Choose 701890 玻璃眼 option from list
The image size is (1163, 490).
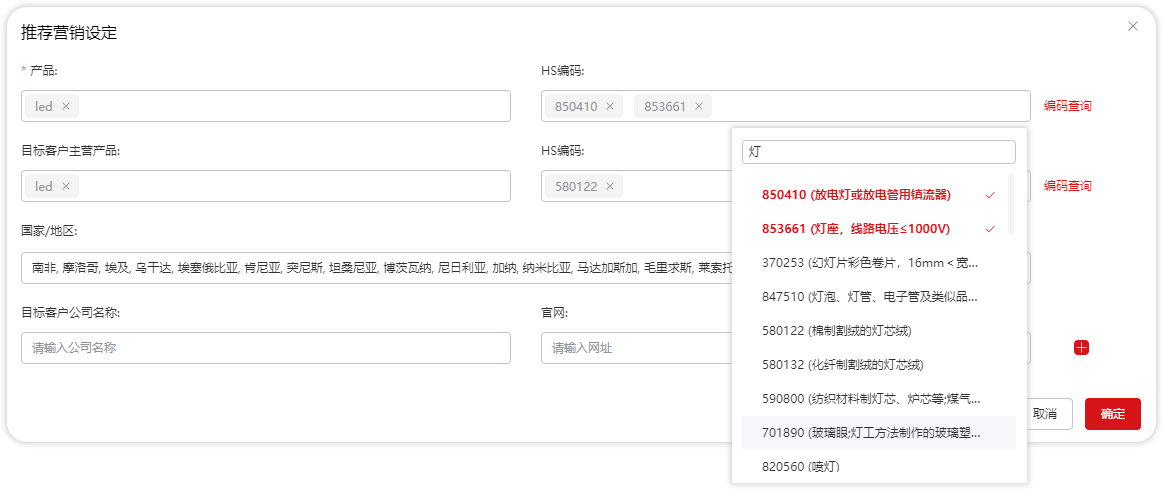tap(870, 433)
